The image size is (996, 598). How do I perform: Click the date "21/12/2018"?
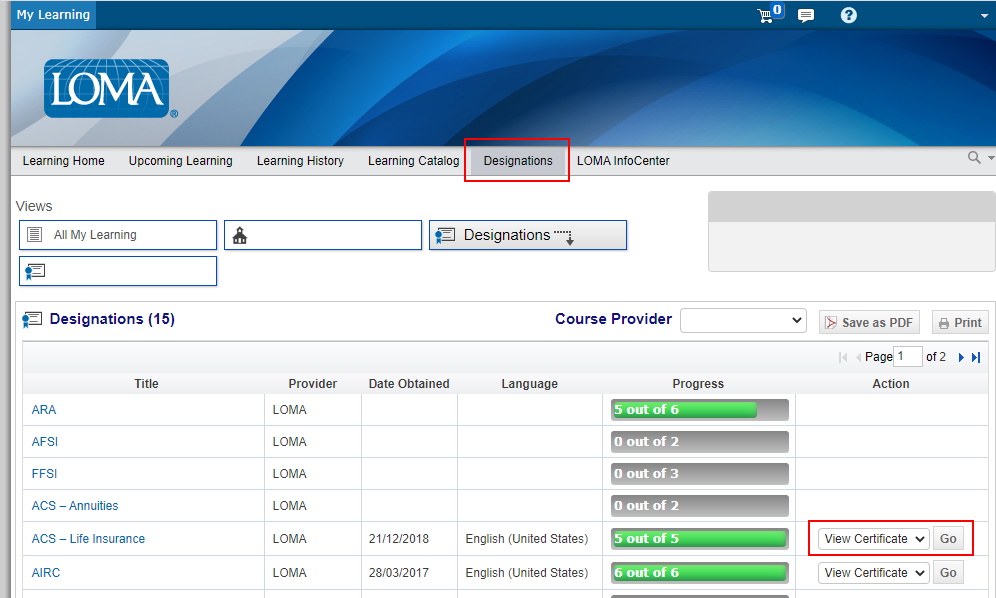[x=399, y=539]
